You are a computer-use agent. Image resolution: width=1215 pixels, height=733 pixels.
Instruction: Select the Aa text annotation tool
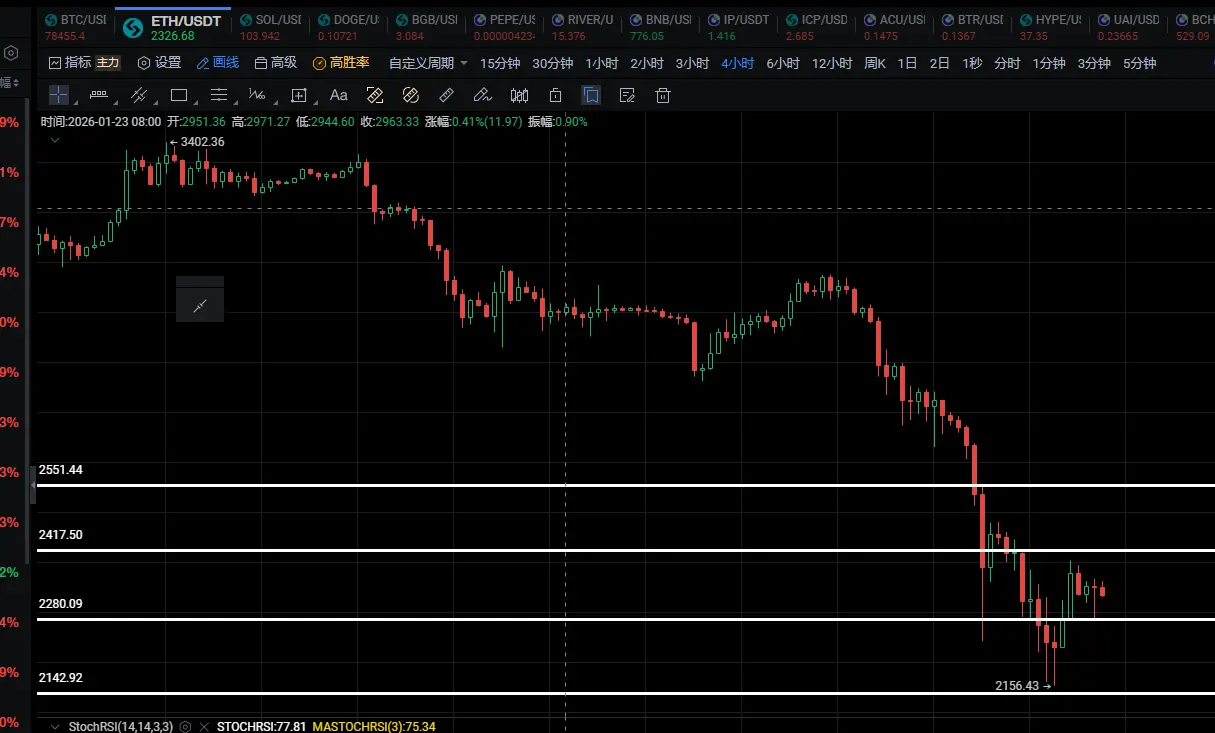(x=338, y=95)
